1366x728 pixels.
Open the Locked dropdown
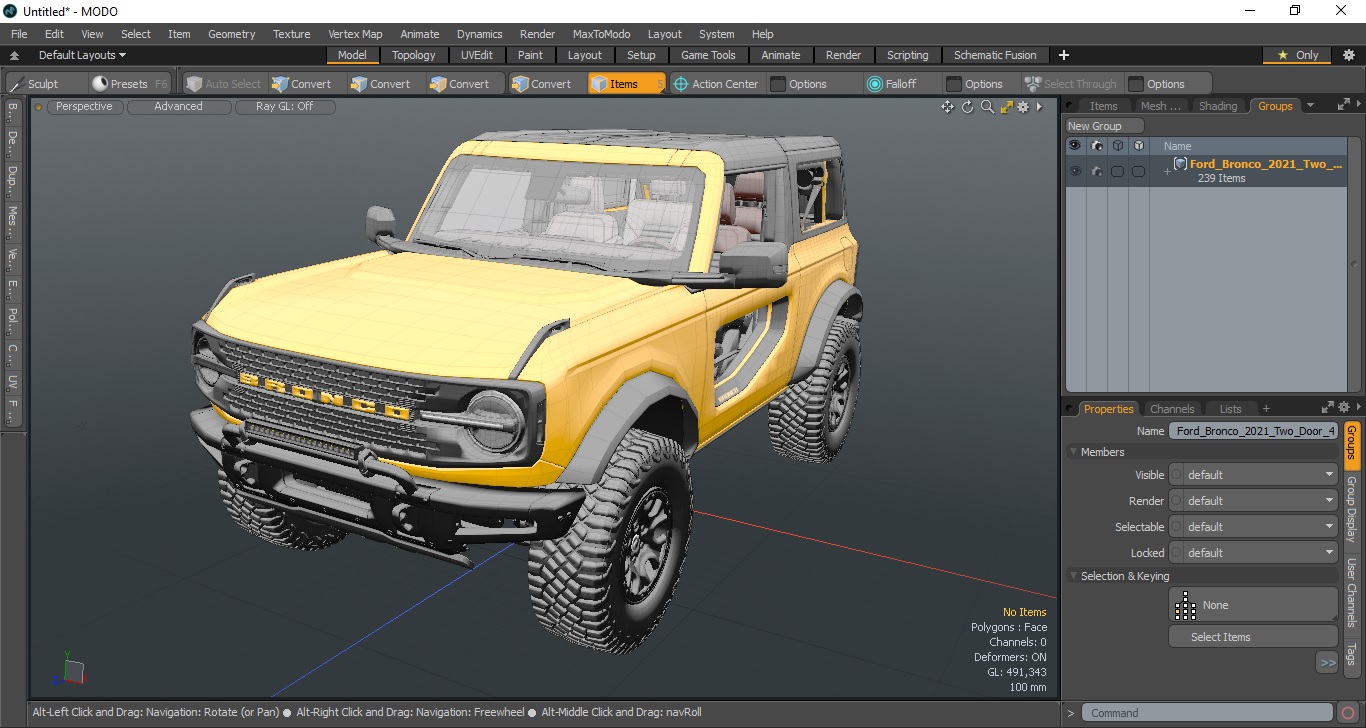click(1253, 553)
